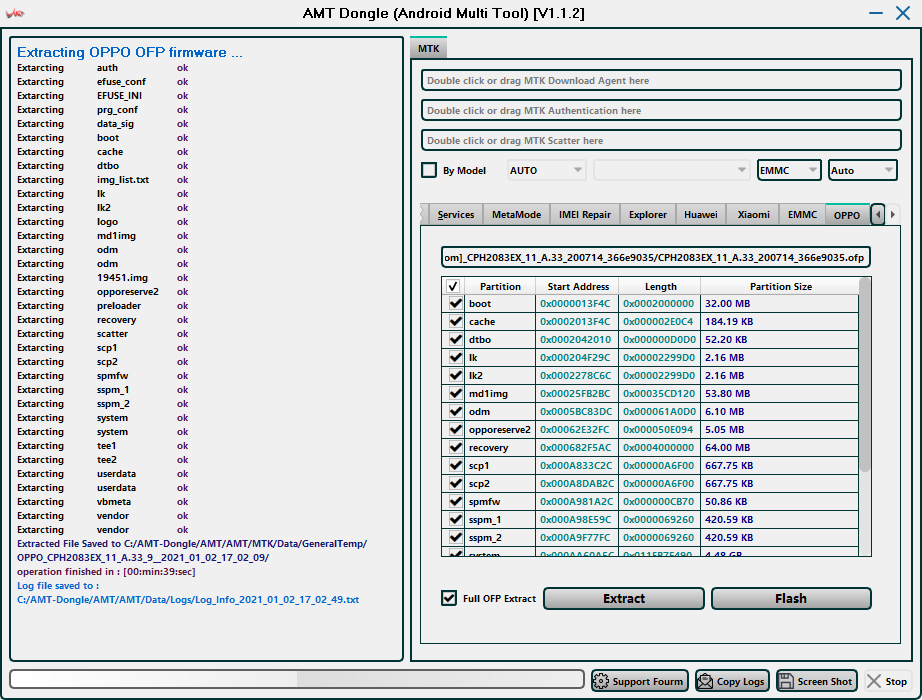Open the Huawei tab

(701, 215)
